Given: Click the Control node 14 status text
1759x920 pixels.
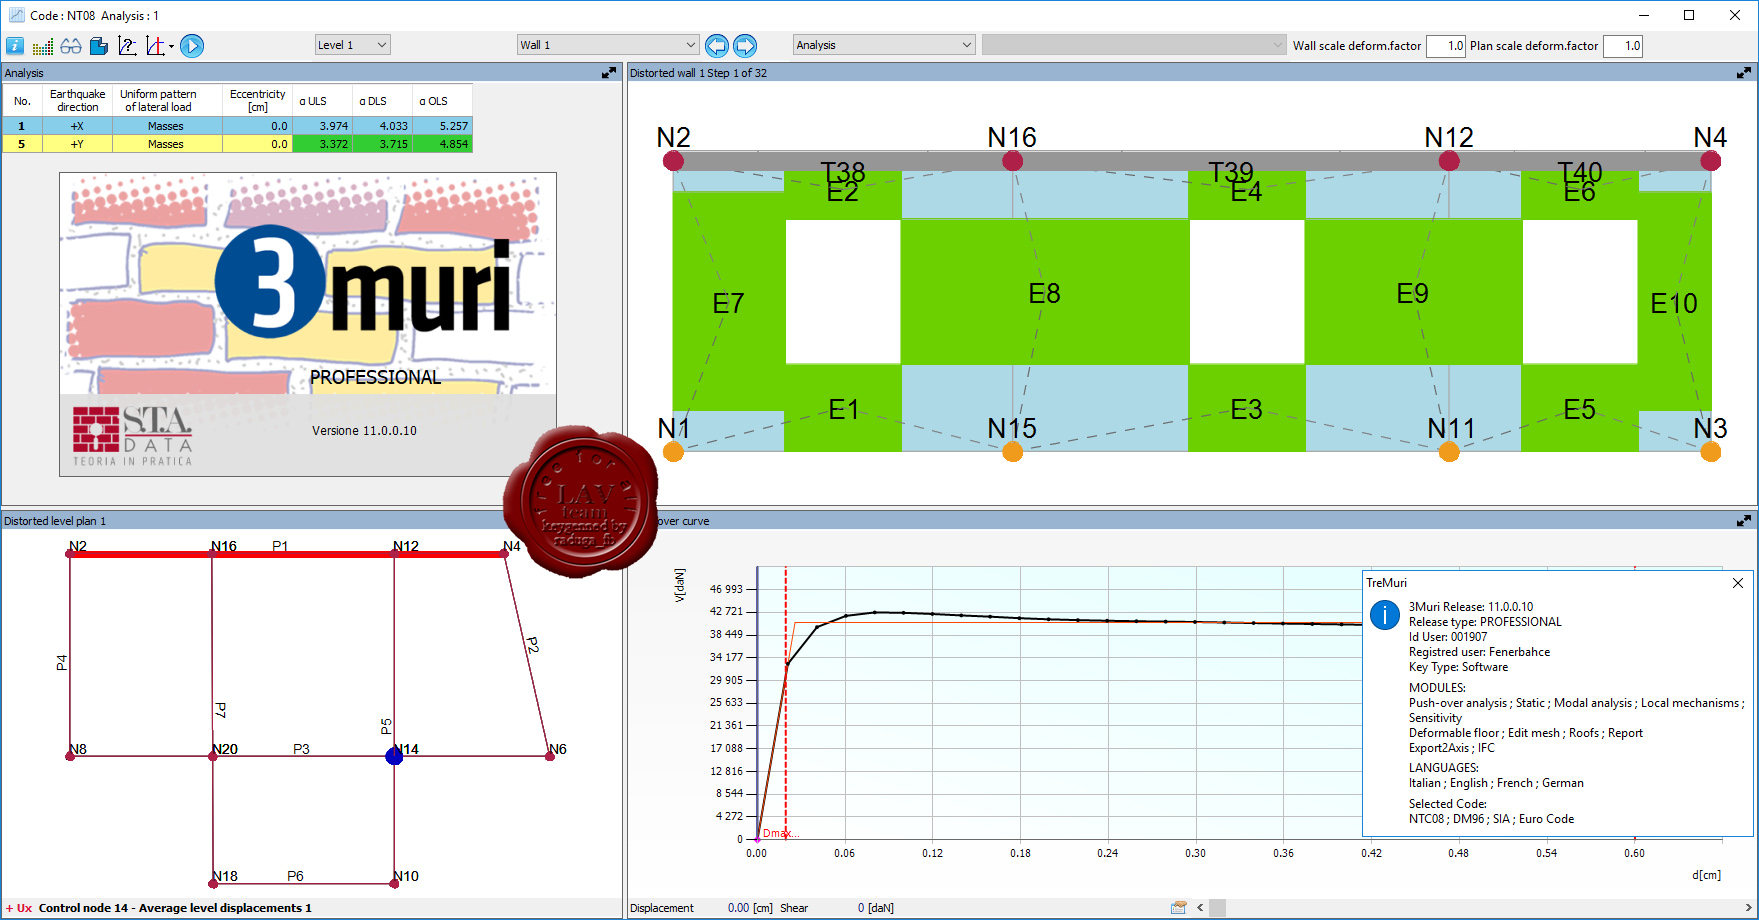Looking at the screenshot, I should [175, 908].
